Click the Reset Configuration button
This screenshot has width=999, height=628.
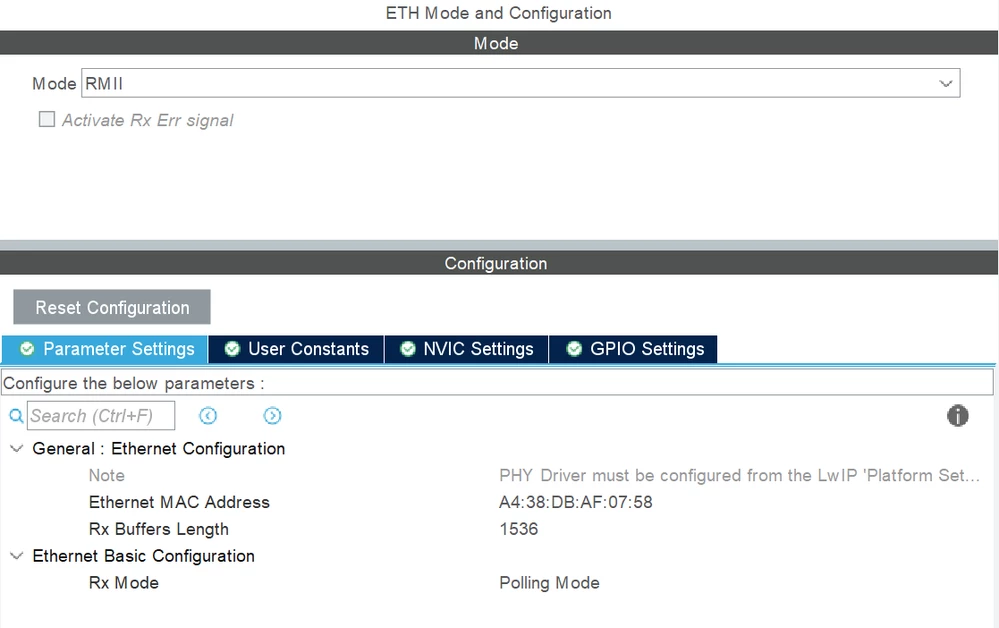tap(112, 307)
